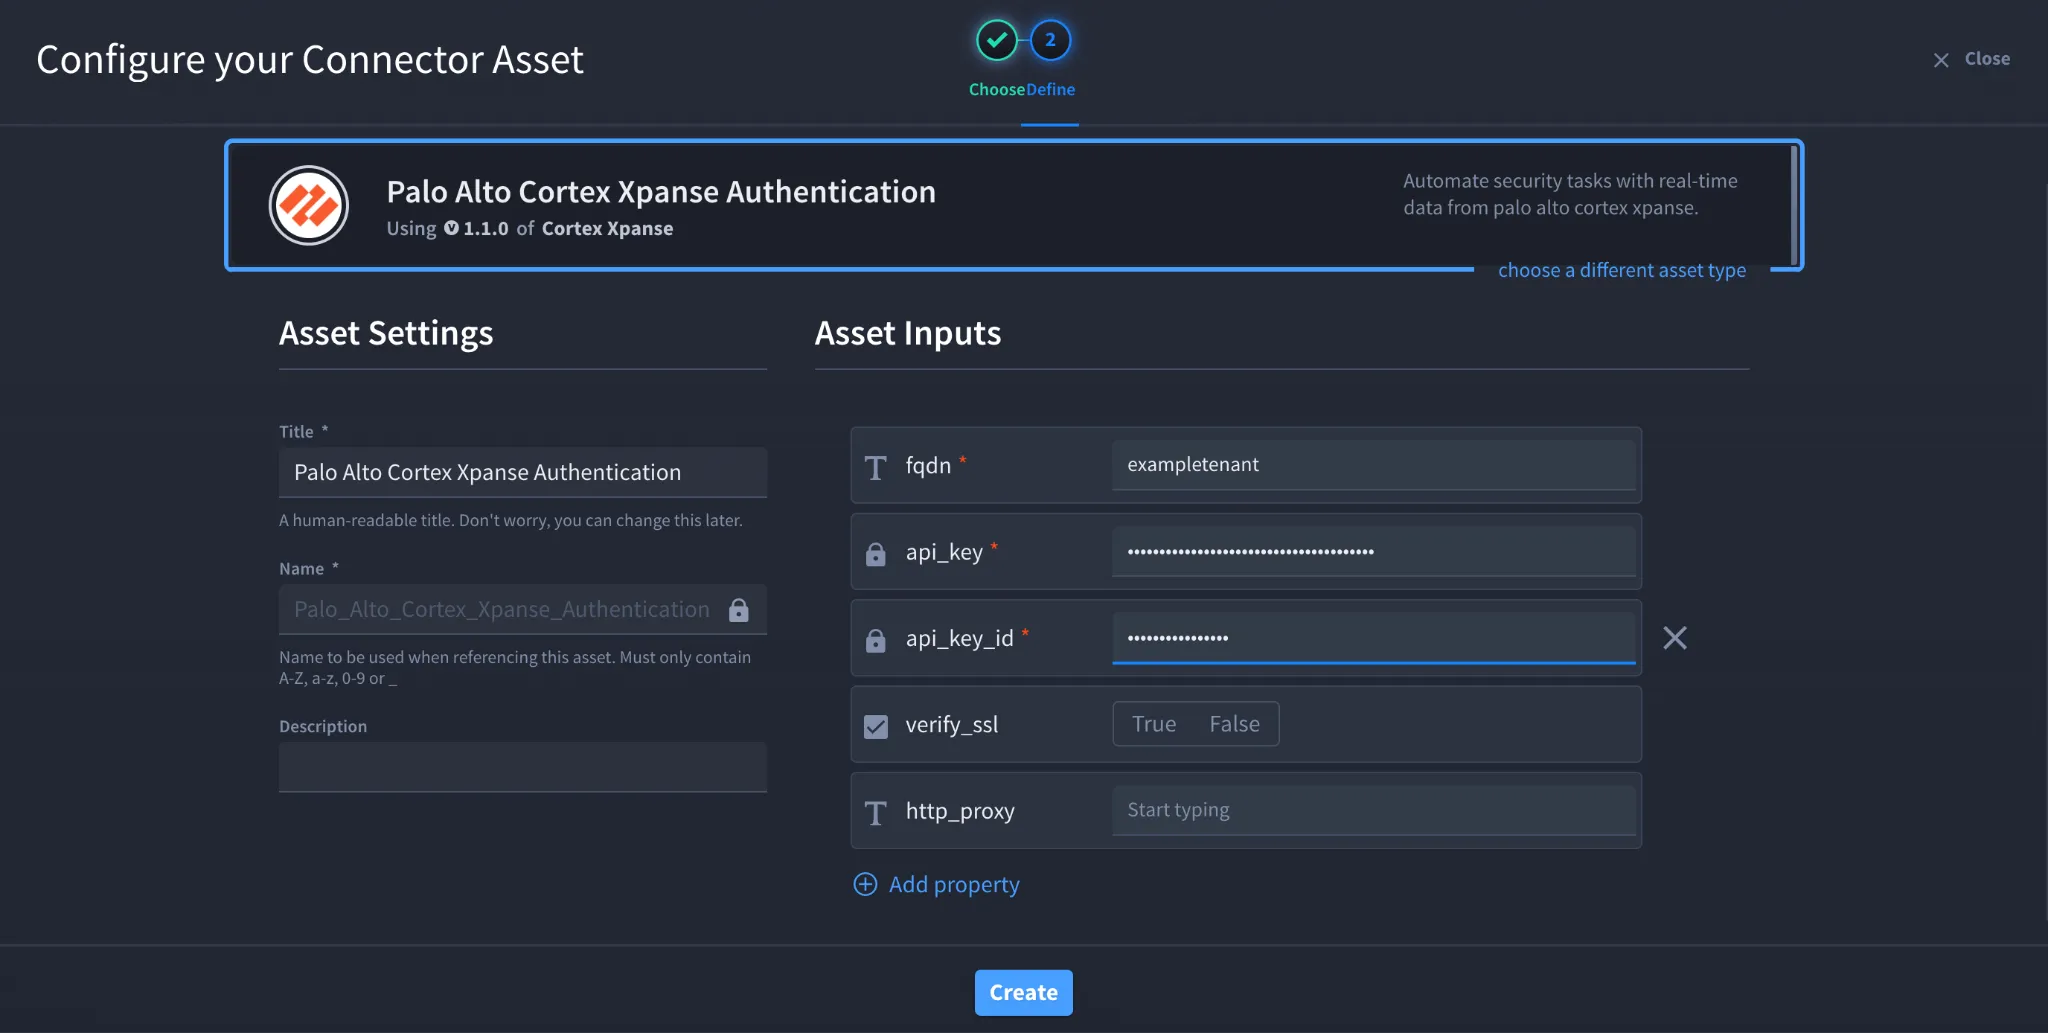Focus the fqdn input containing exampletenant
The height and width of the screenshot is (1033, 2048).
point(1374,465)
